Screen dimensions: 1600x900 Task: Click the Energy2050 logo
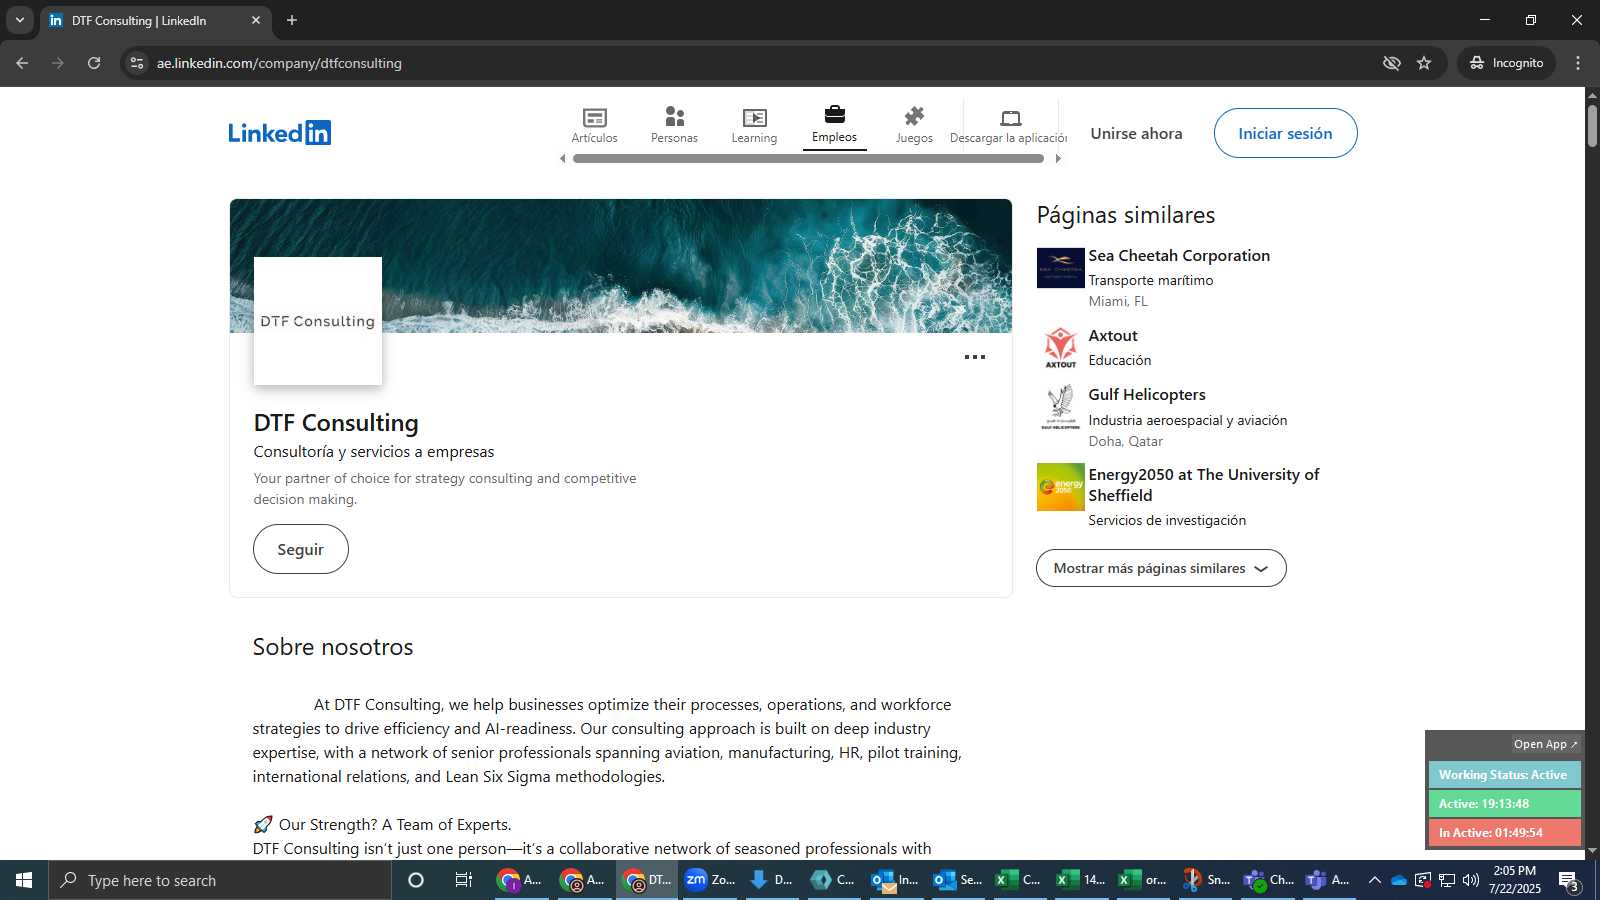pyautogui.click(x=1061, y=487)
